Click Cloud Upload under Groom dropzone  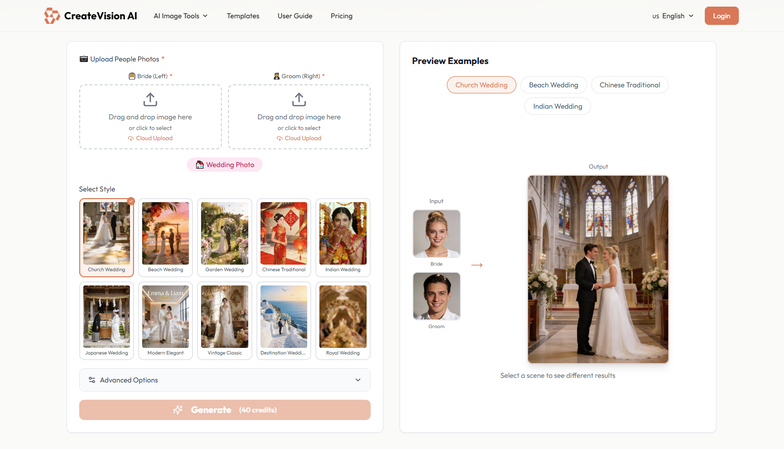[x=299, y=138]
